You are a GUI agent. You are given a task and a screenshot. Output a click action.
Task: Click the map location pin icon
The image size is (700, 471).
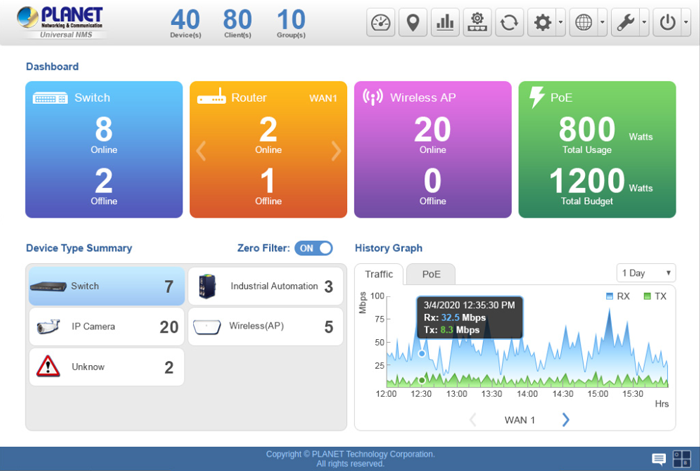coord(412,23)
